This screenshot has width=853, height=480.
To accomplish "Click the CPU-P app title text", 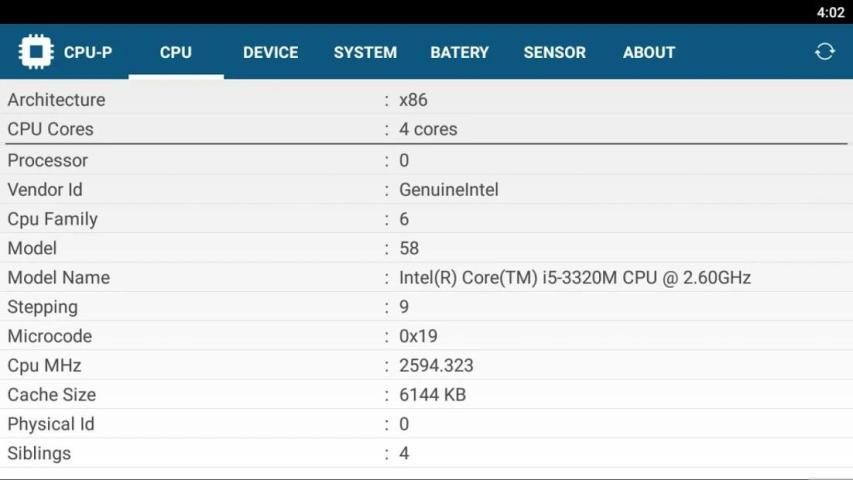I will click(88, 52).
